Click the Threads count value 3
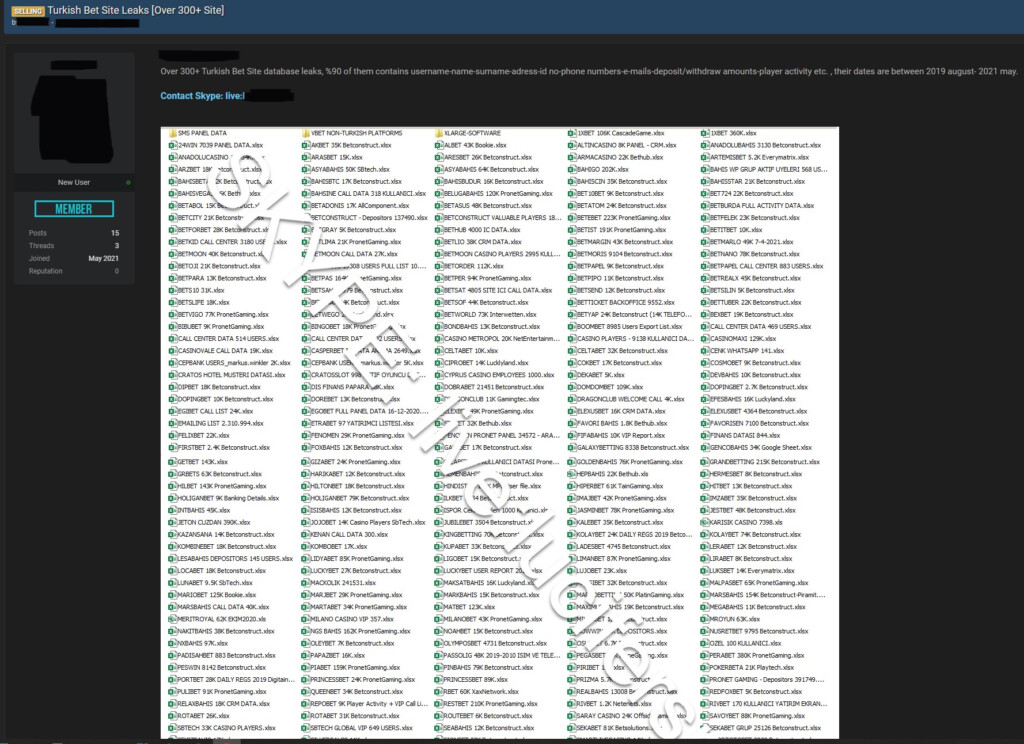The width and height of the screenshot is (1024, 744). click(x=117, y=246)
